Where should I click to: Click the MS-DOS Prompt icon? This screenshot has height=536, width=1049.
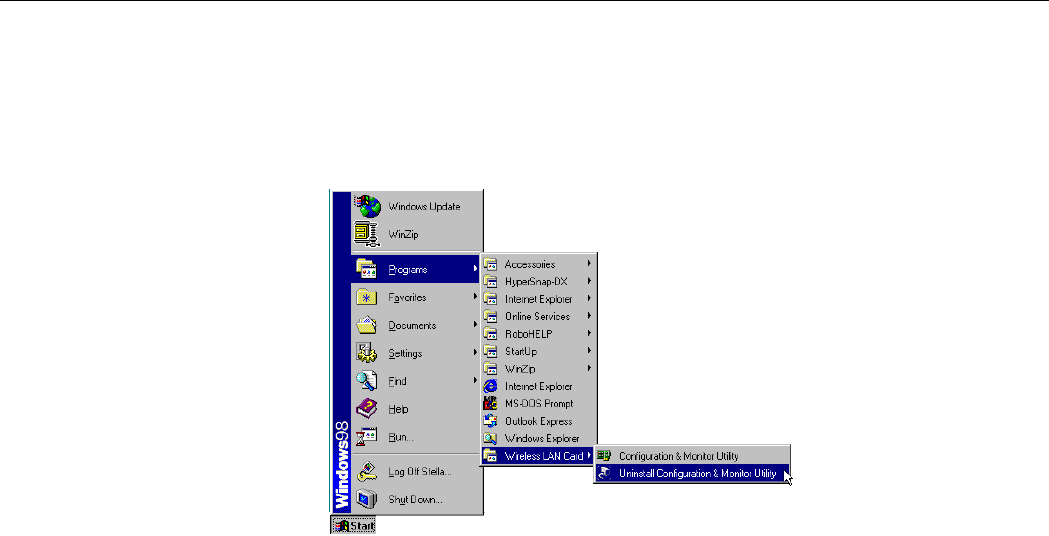click(x=491, y=404)
